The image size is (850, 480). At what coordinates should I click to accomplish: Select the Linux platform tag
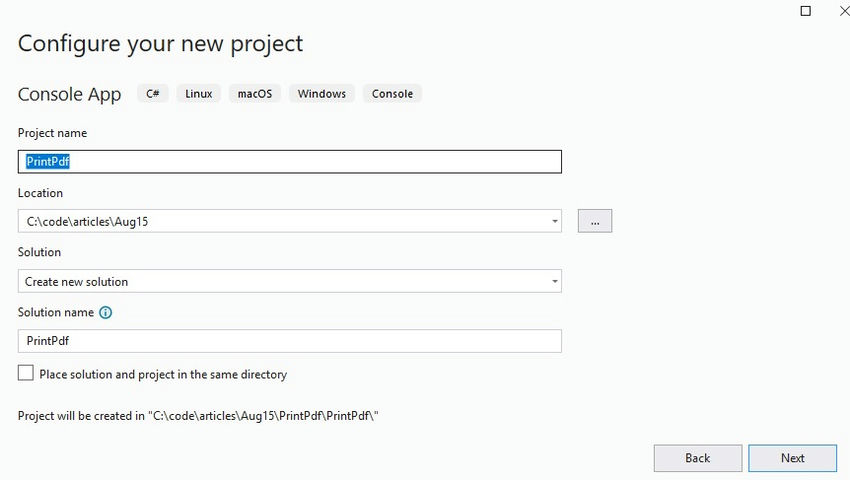pos(198,94)
